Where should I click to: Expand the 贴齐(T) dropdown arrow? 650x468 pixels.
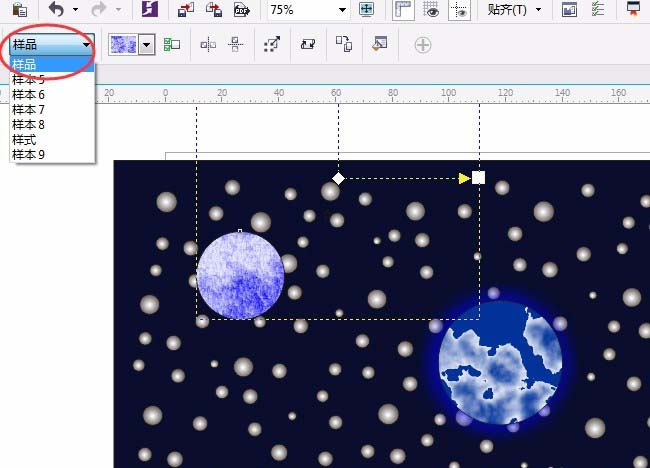pyautogui.click(x=538, y=10)
